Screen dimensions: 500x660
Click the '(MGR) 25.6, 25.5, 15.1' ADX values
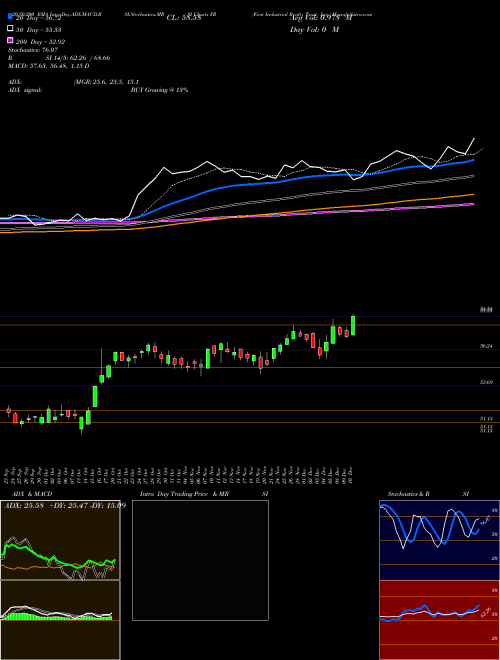[106, 82]
